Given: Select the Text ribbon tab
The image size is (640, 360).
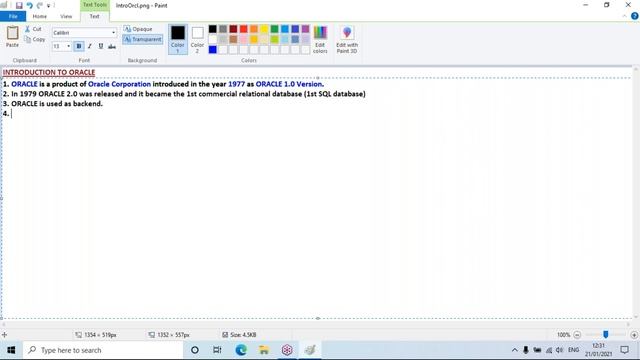Looking at the screenshot, I should (95, 16).
